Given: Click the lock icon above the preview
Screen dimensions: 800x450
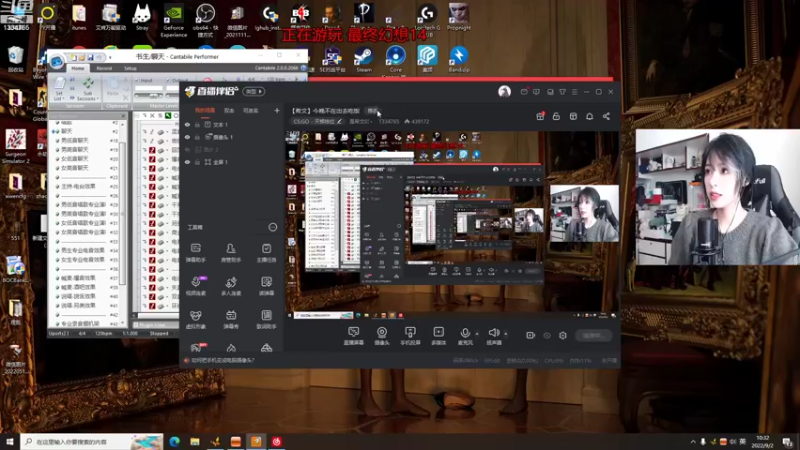Looking at the screenshot, I should click(556, 116).
